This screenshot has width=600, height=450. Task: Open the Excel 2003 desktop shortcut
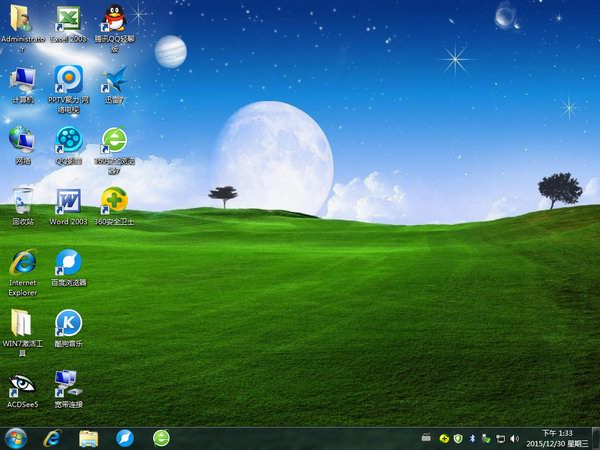point(68,19)
